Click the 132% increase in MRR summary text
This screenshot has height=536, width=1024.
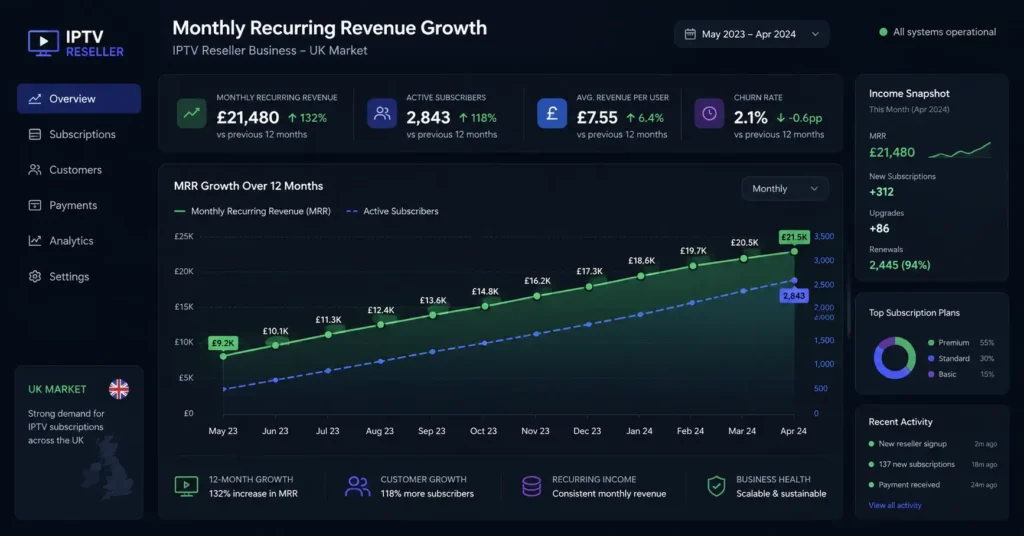(x=253, y=494)
